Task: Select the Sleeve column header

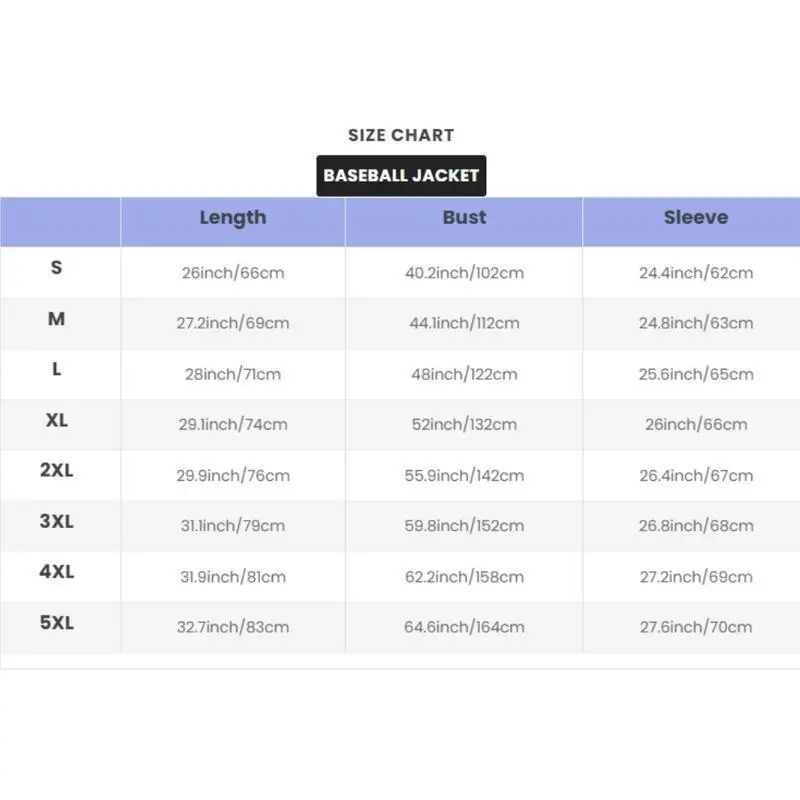Action: pos(696,218)
